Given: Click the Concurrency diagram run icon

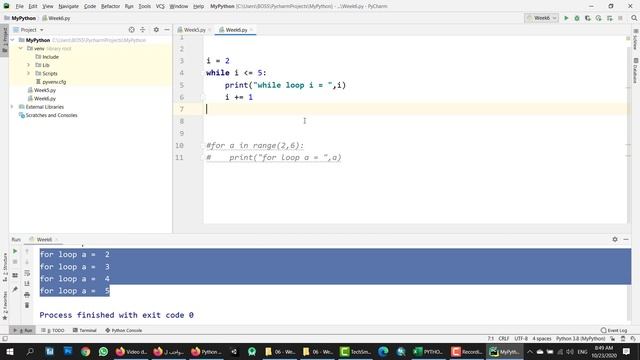Looking at the screenshot, I should click(609, 18).
